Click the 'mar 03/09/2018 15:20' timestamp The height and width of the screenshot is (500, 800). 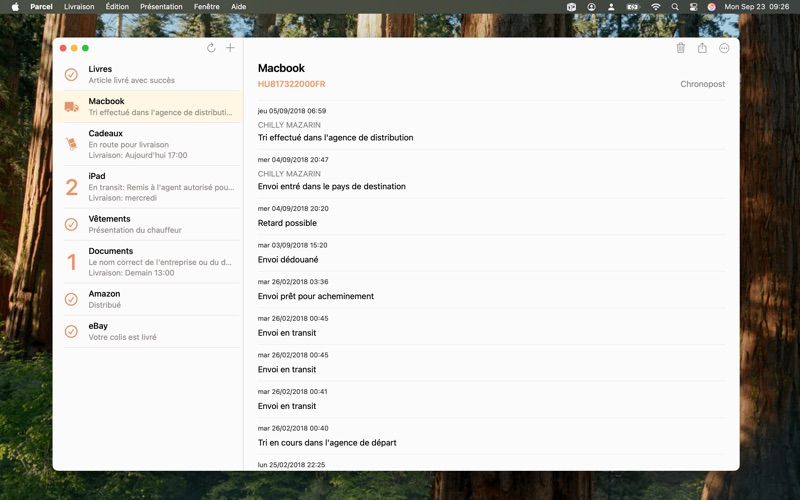(x=292, y=245)
